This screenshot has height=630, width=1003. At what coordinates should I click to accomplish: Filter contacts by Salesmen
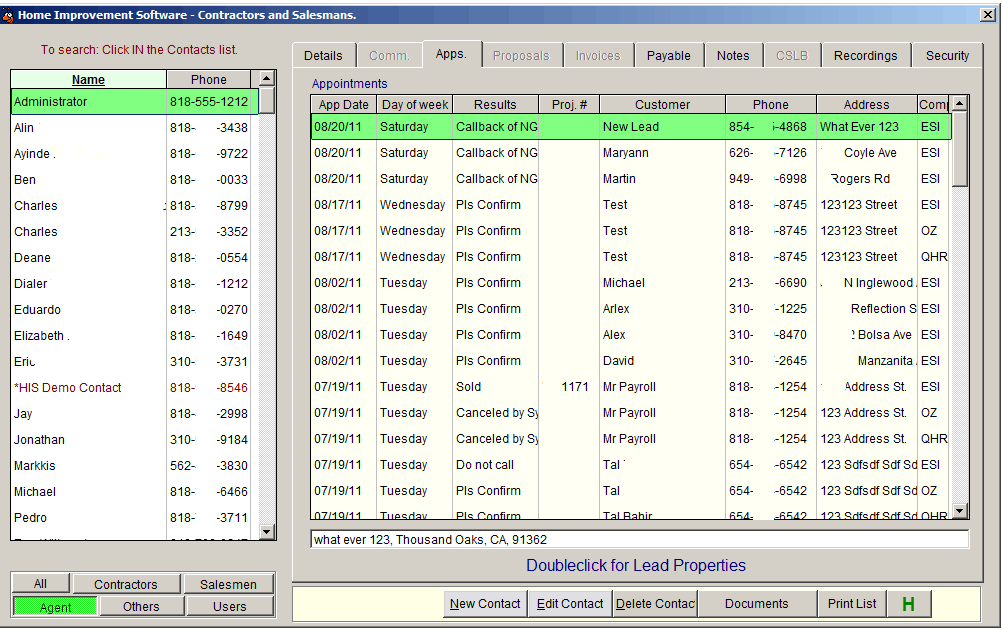click(228, 584)
